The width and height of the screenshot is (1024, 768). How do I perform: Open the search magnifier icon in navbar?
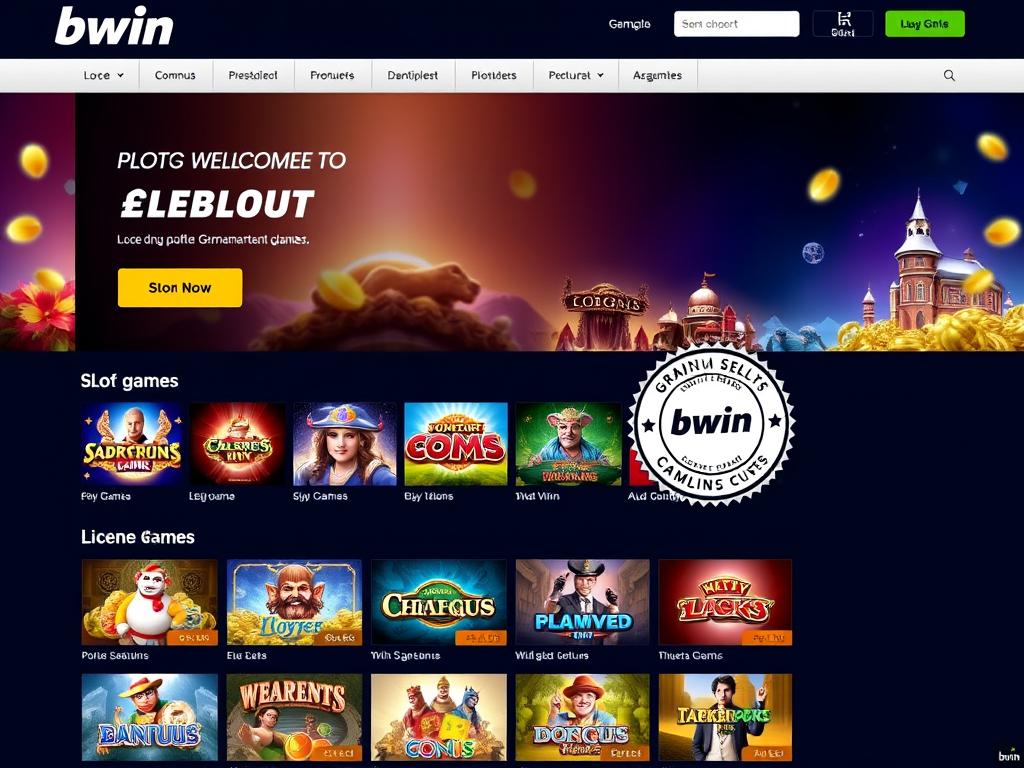(949, 75)
